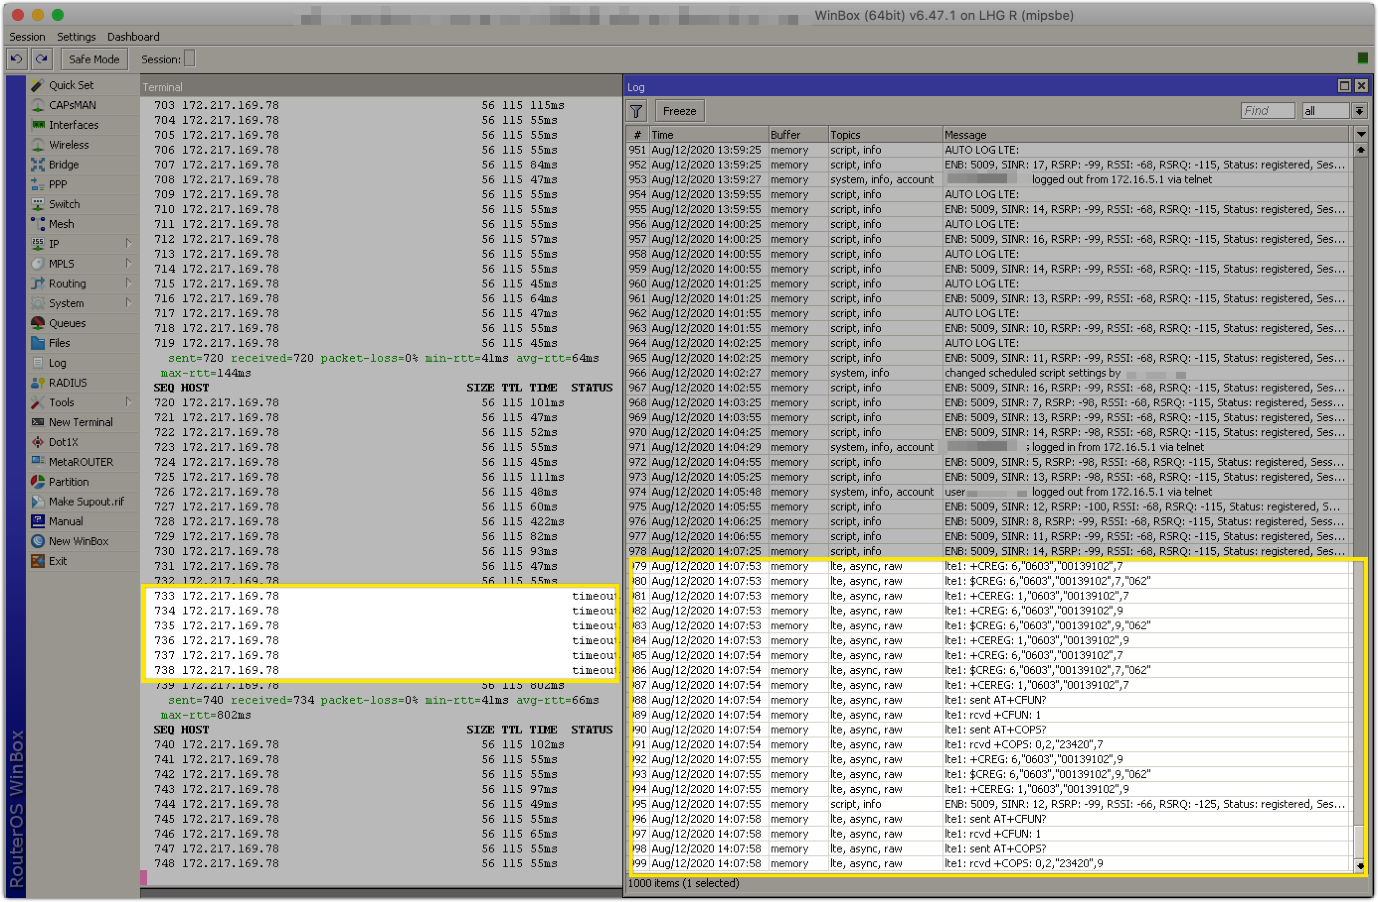The width and height of the screenshot is (1378, 902).
Task: Expand the IP submenu arrow
Action: click(129, 243)
